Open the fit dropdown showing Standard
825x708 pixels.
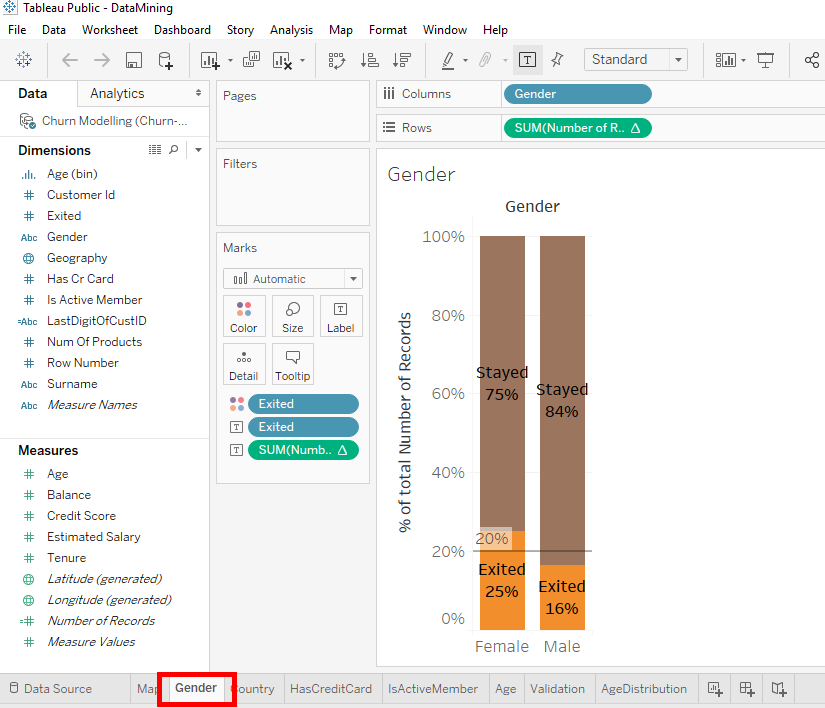point(635,59)
